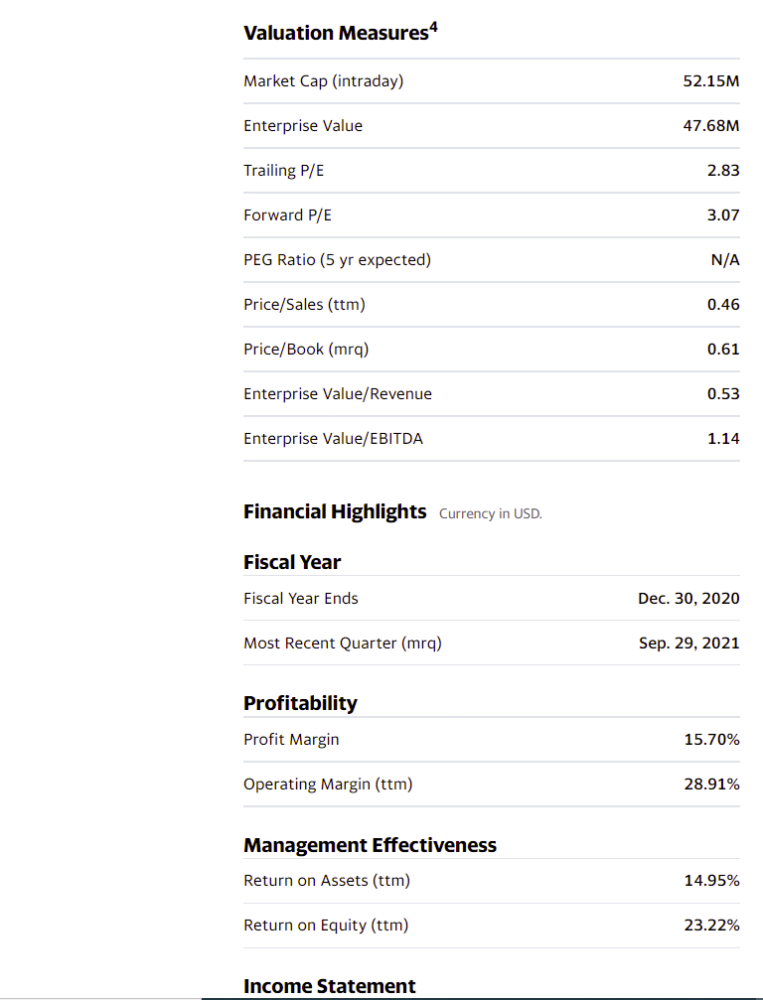The image size is (763, 1000).
Task: Click the 52.15M market cap value
Action: (x=711, y=81)
